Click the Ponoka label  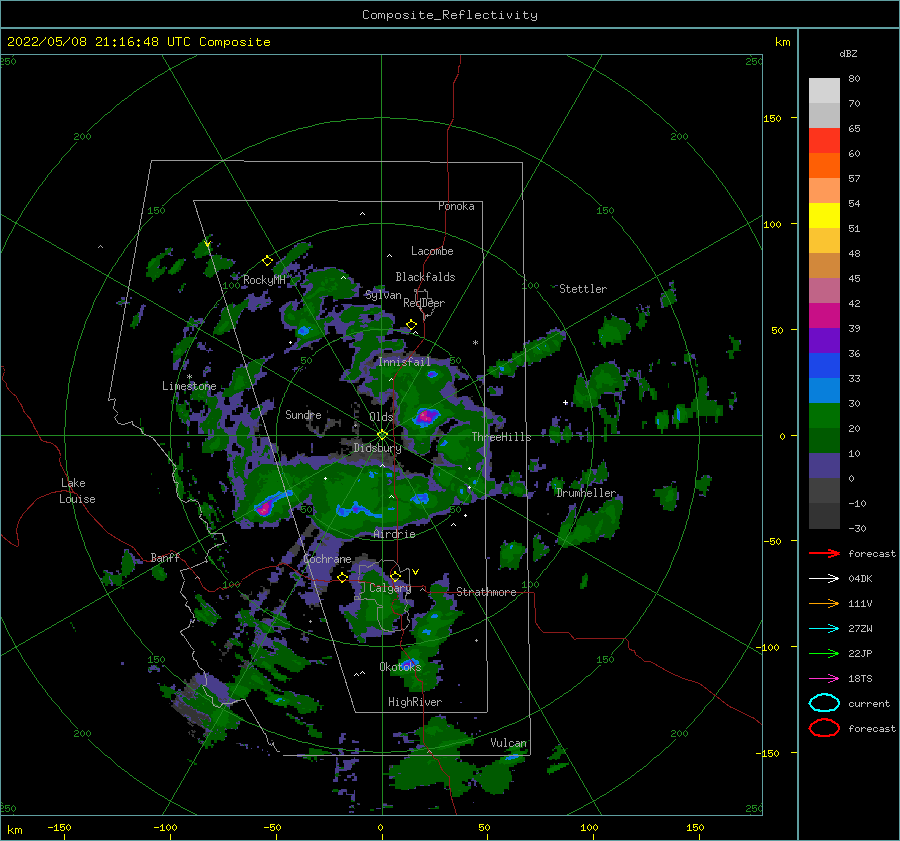click(x=456, y=206)
